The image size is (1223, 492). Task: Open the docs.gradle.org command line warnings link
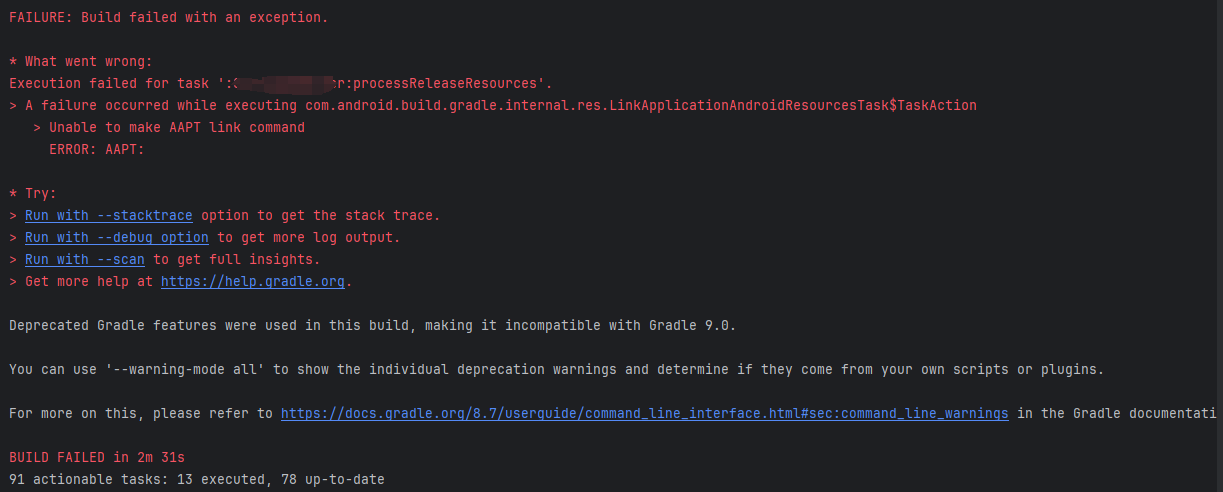[x=644, y=413]
